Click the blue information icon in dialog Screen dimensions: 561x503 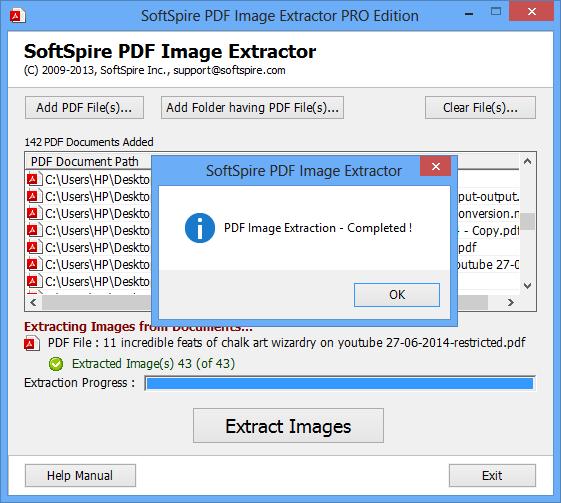pos(200,228)
